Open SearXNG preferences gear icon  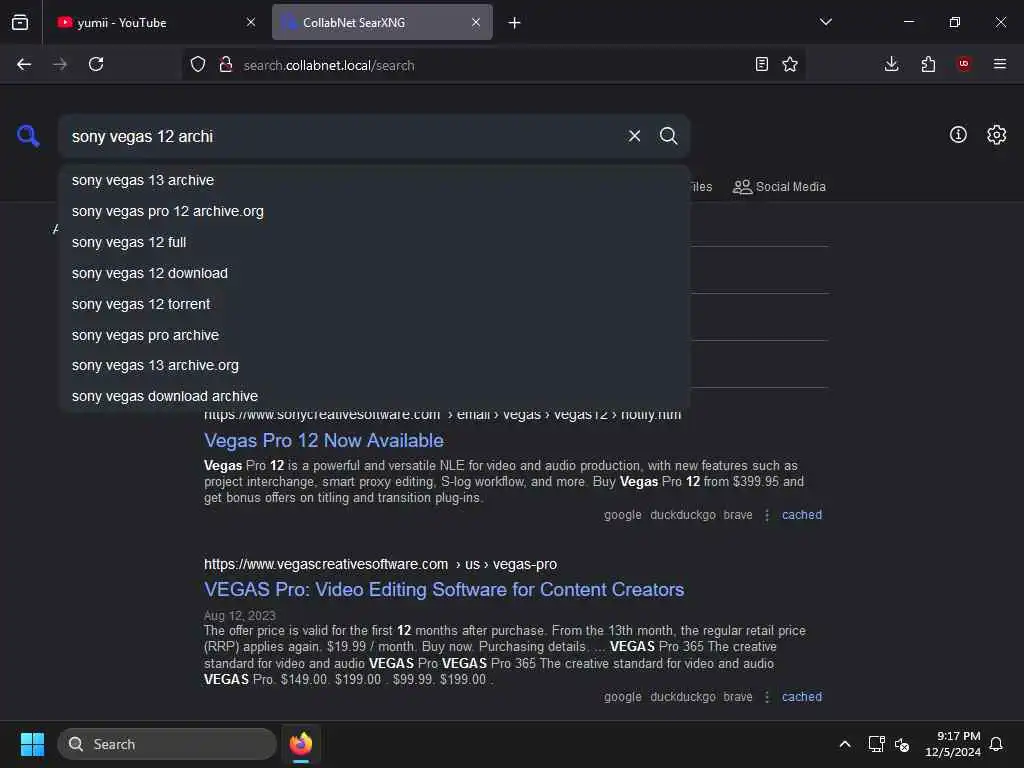coord(996,135)
